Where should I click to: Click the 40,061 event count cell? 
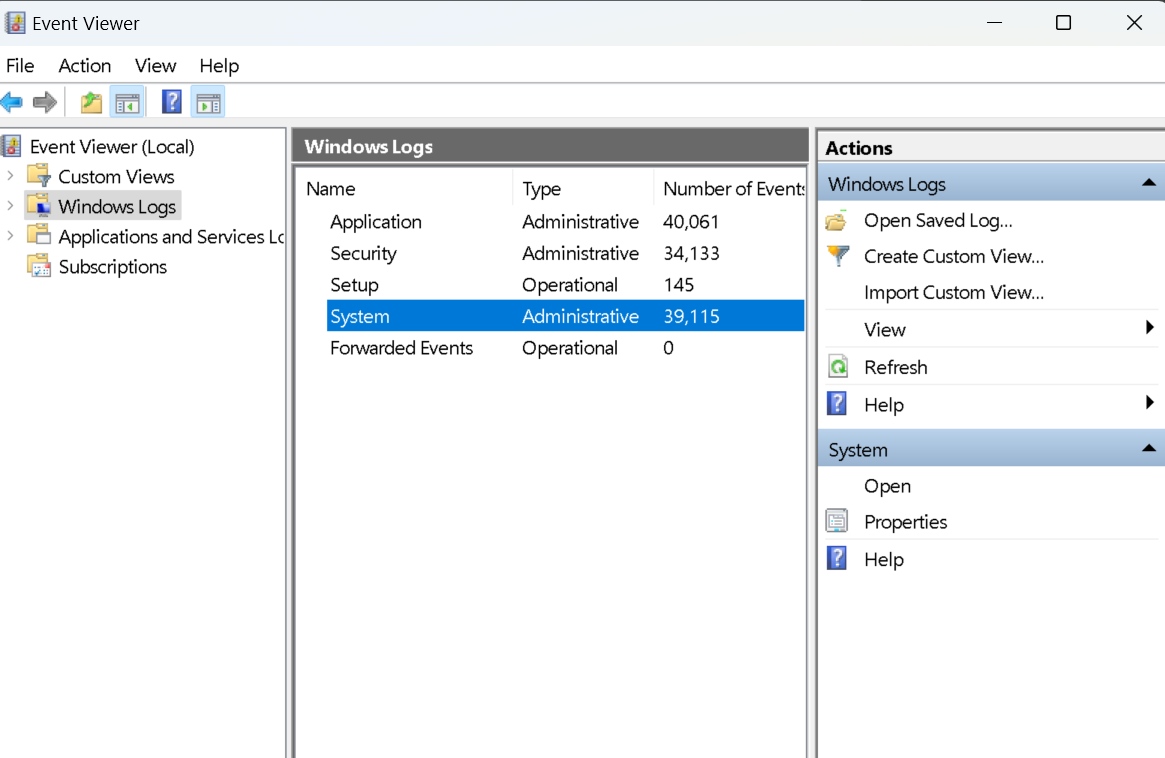tap(691, 221)
